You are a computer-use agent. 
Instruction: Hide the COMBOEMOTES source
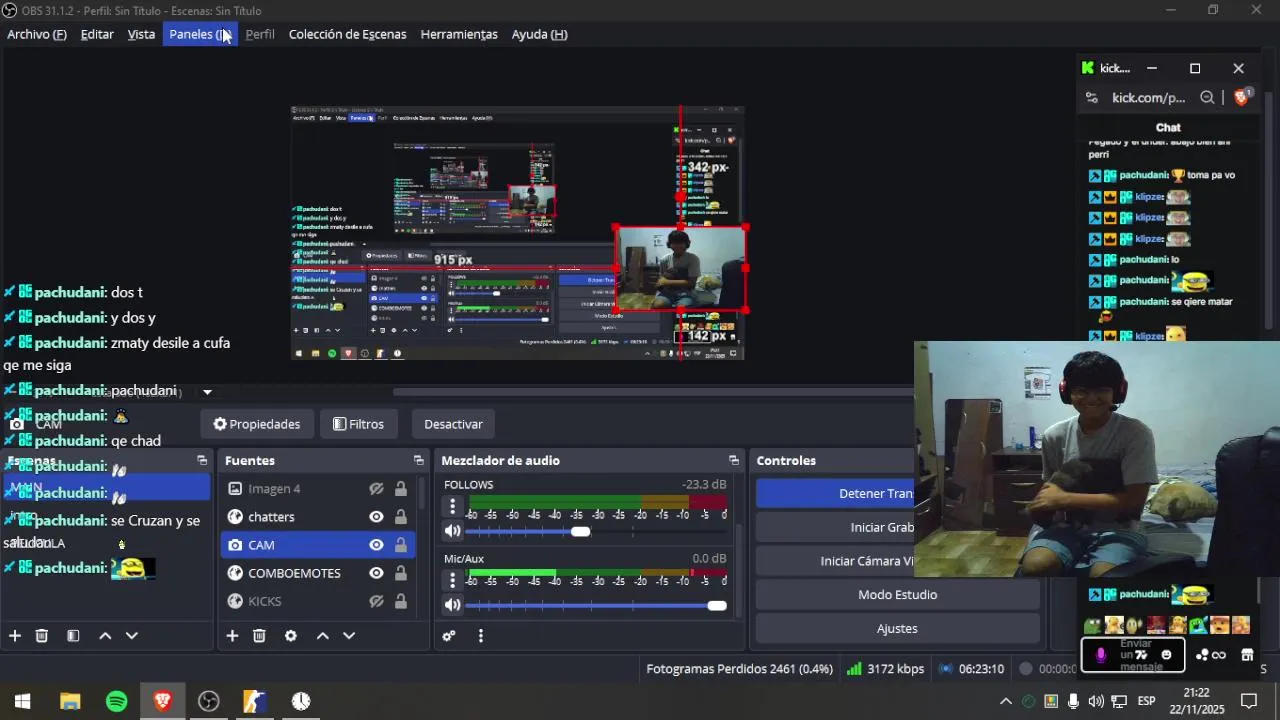376,573
